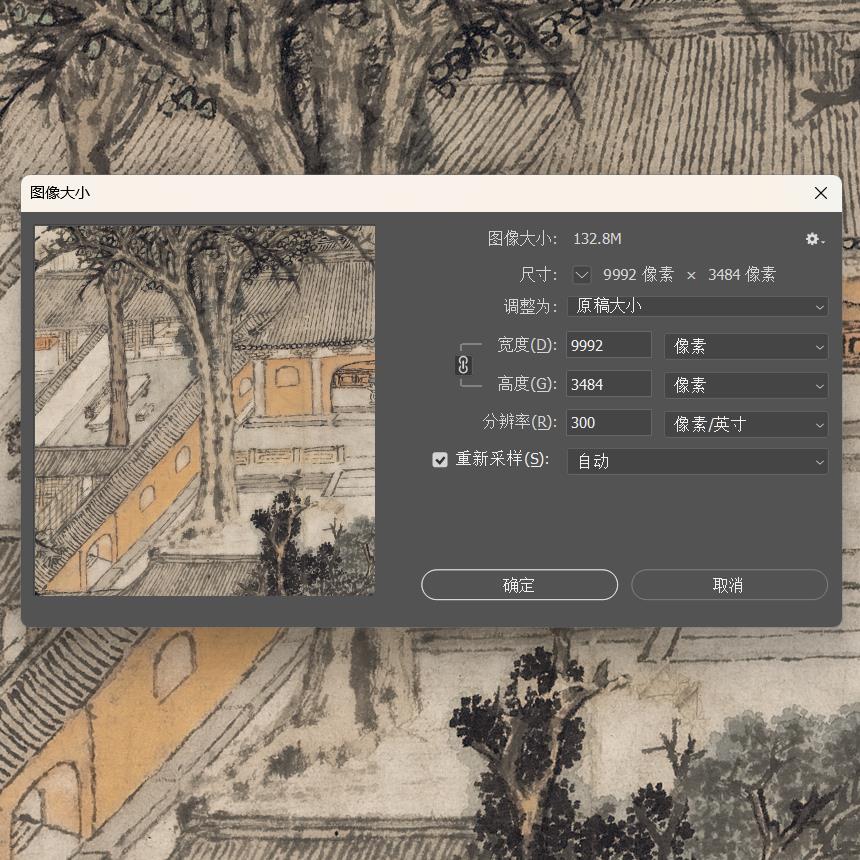Screen dimensions: 860x860
Task: Click the 图像大小 title bar text
Action: [60, 193]
